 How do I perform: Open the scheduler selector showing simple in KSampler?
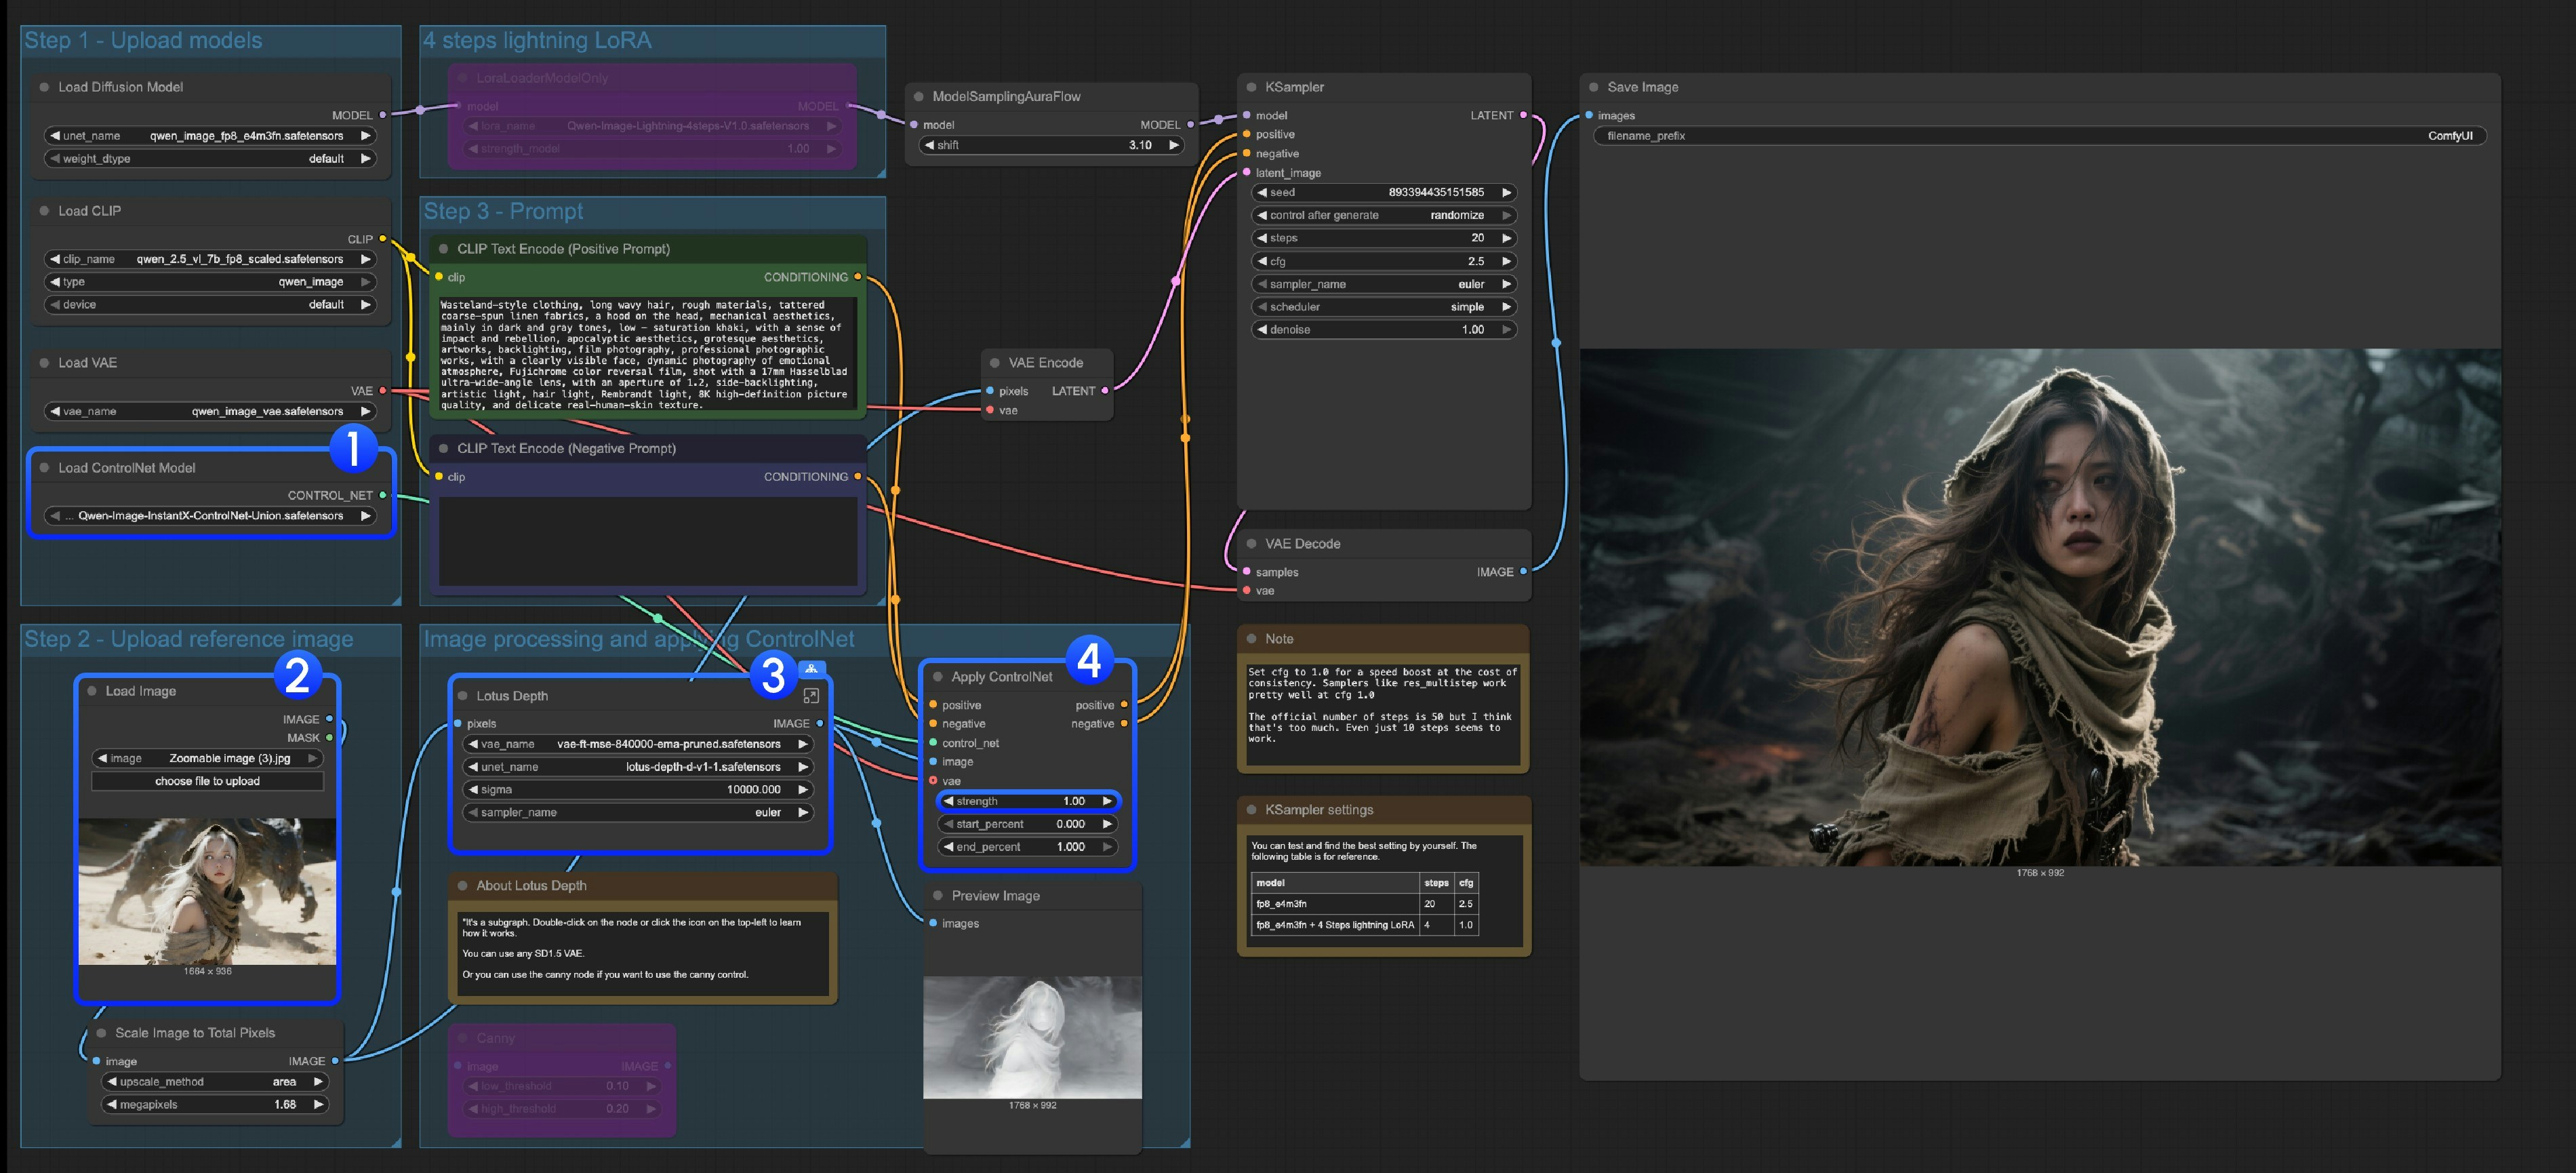1384,307
